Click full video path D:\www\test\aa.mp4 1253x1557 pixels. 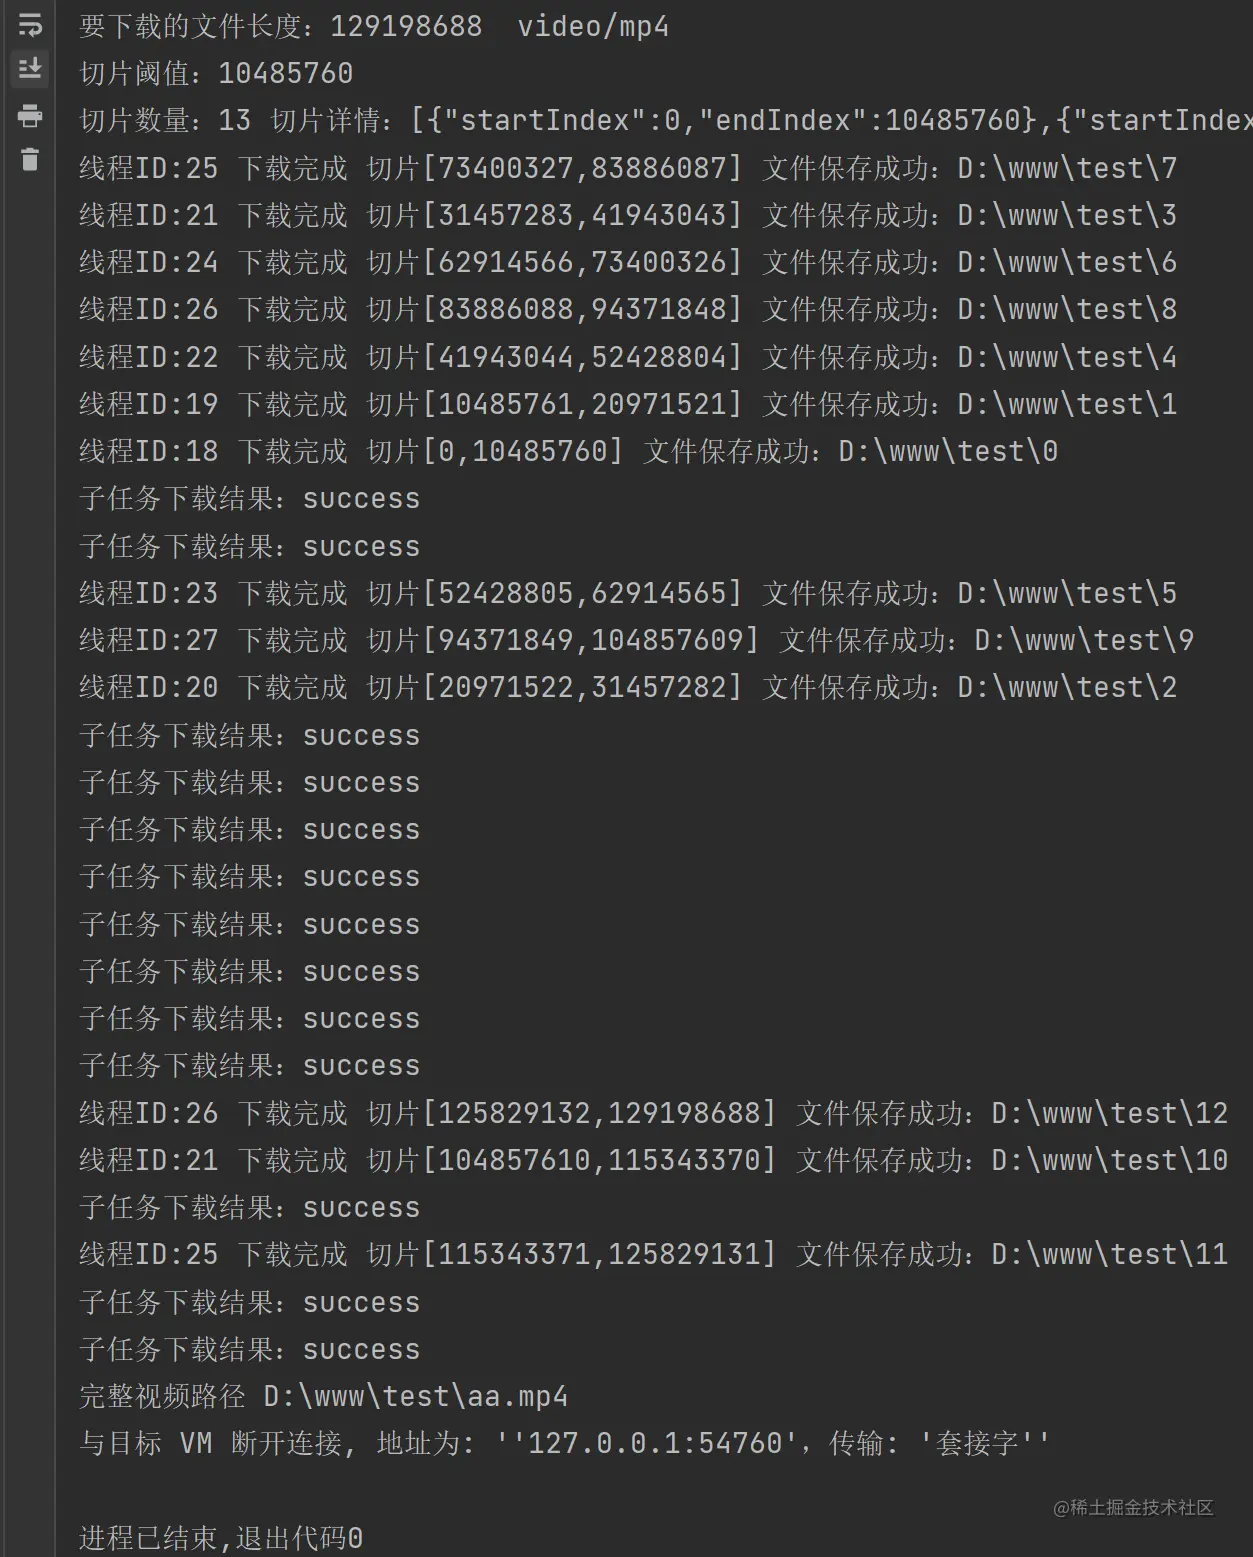pyautogui.click(x=415, y=1396)
